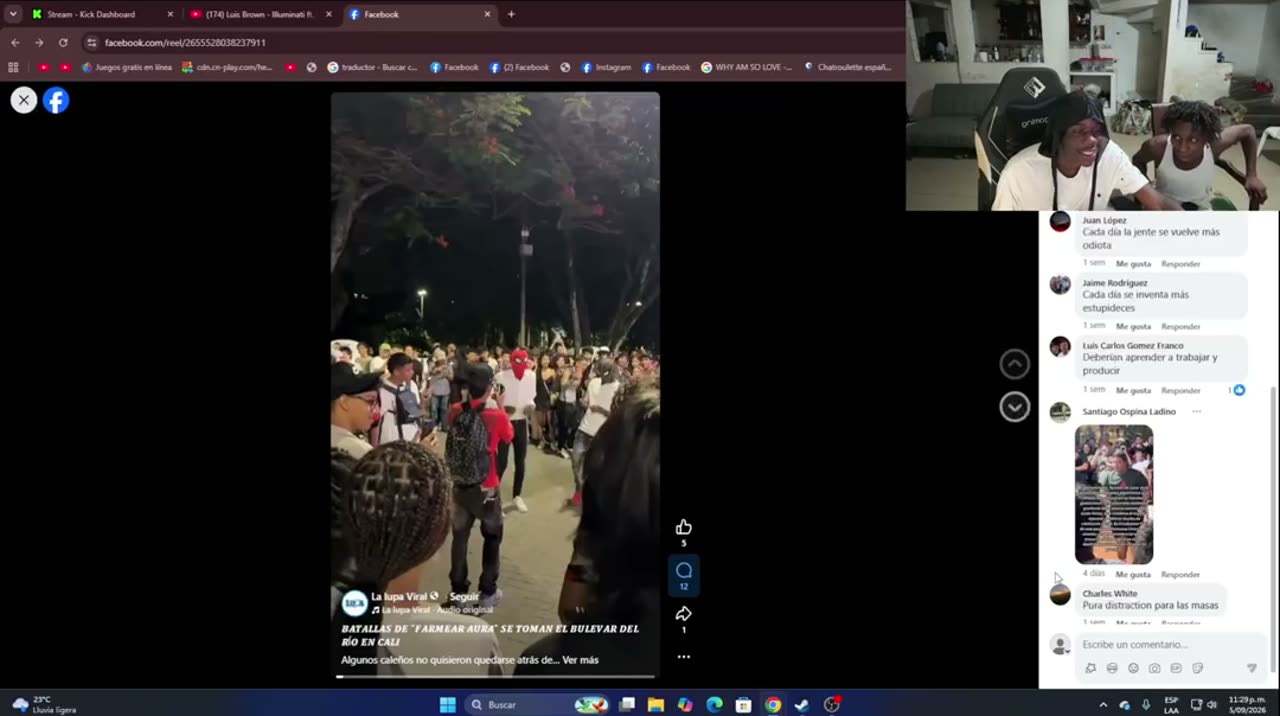Open options for Santiago Ospina Ladino's comment

pos(1196,412)
